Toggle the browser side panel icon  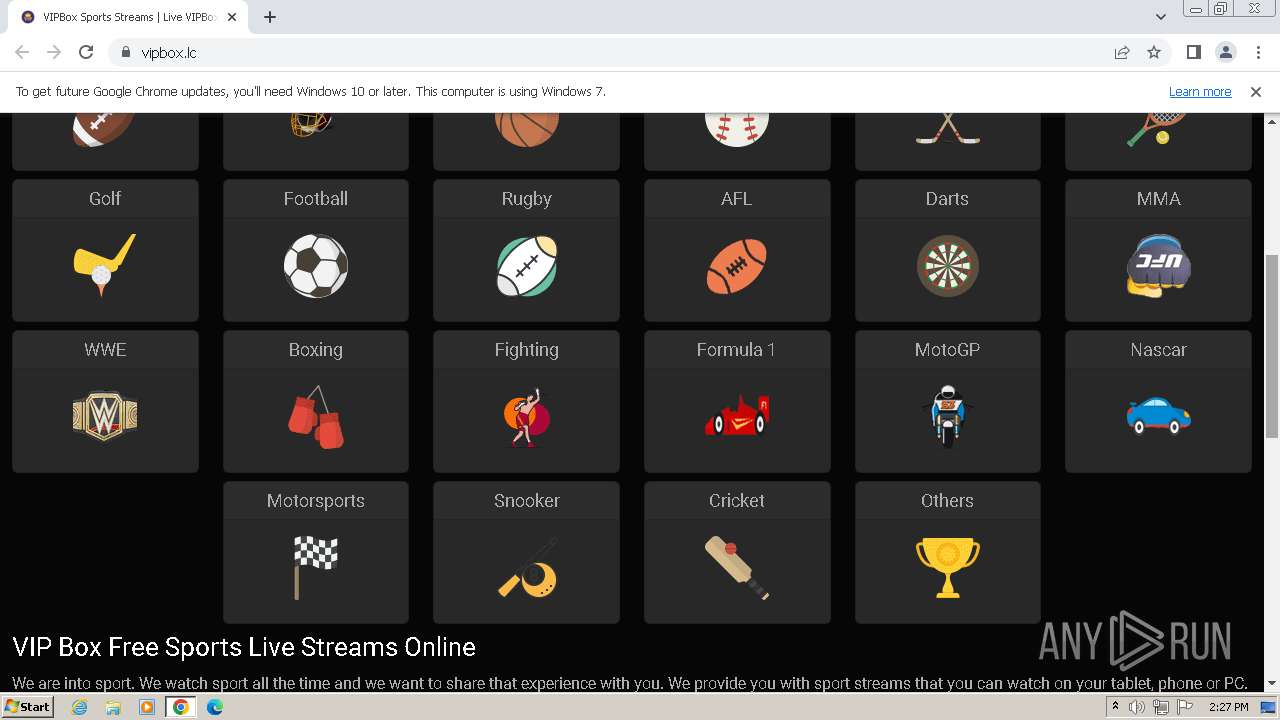(1193, 52)
